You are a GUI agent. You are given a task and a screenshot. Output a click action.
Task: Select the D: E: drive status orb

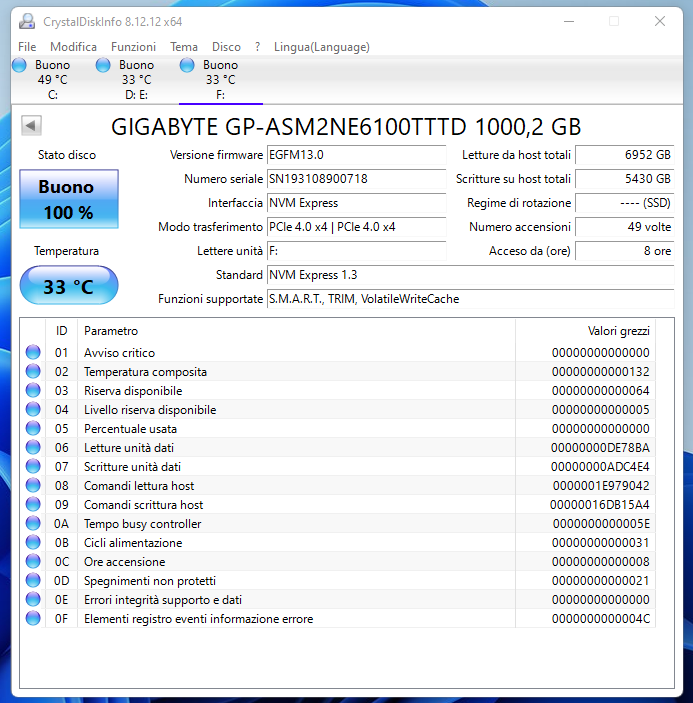[x=103, y=65]
